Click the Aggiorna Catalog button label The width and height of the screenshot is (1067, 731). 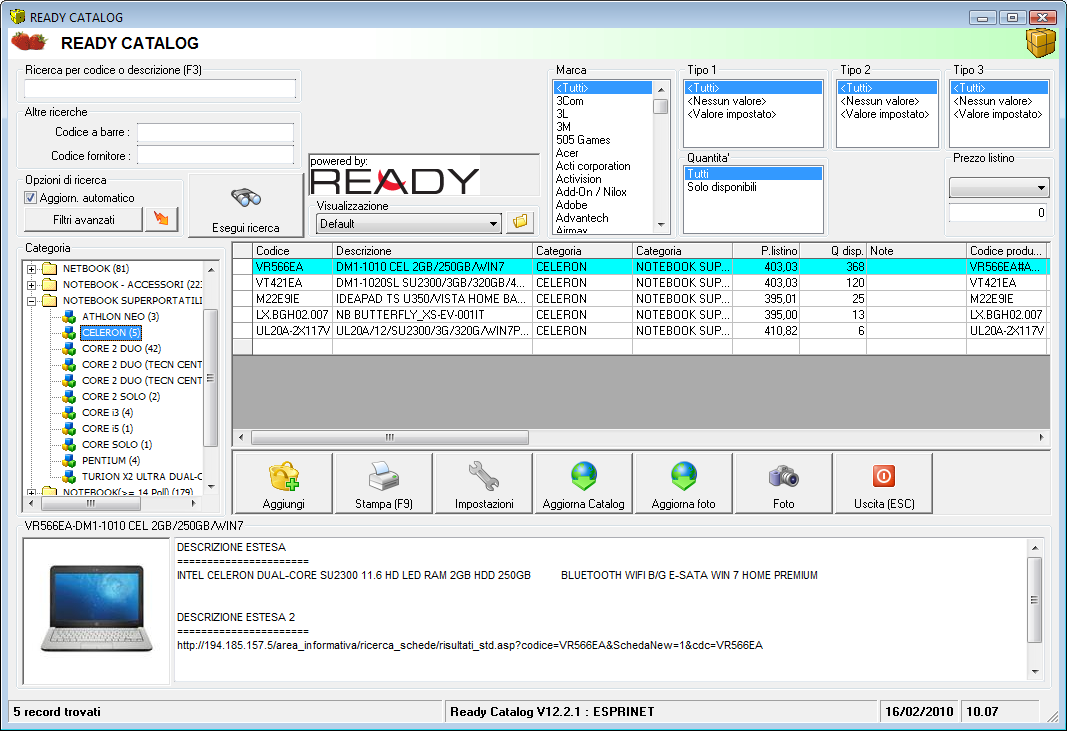tap(584, 504)
